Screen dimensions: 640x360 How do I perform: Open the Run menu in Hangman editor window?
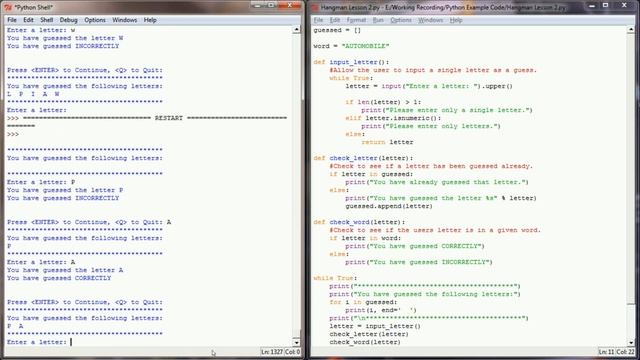click(378, 20)
